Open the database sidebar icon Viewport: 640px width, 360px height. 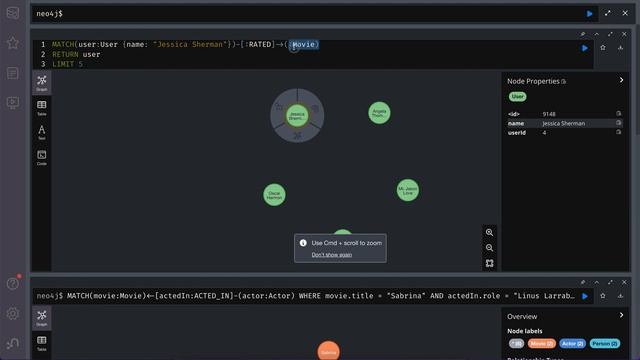[x=13, y=13]
